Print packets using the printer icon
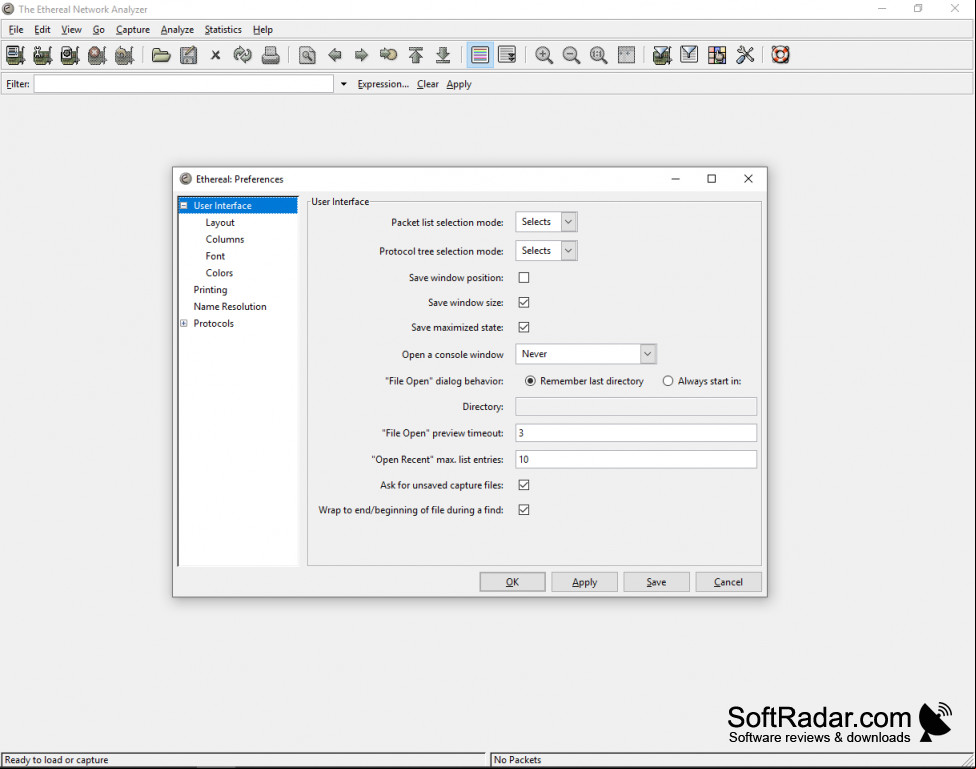This screenshot has width=976, height=769. point(270,55)
